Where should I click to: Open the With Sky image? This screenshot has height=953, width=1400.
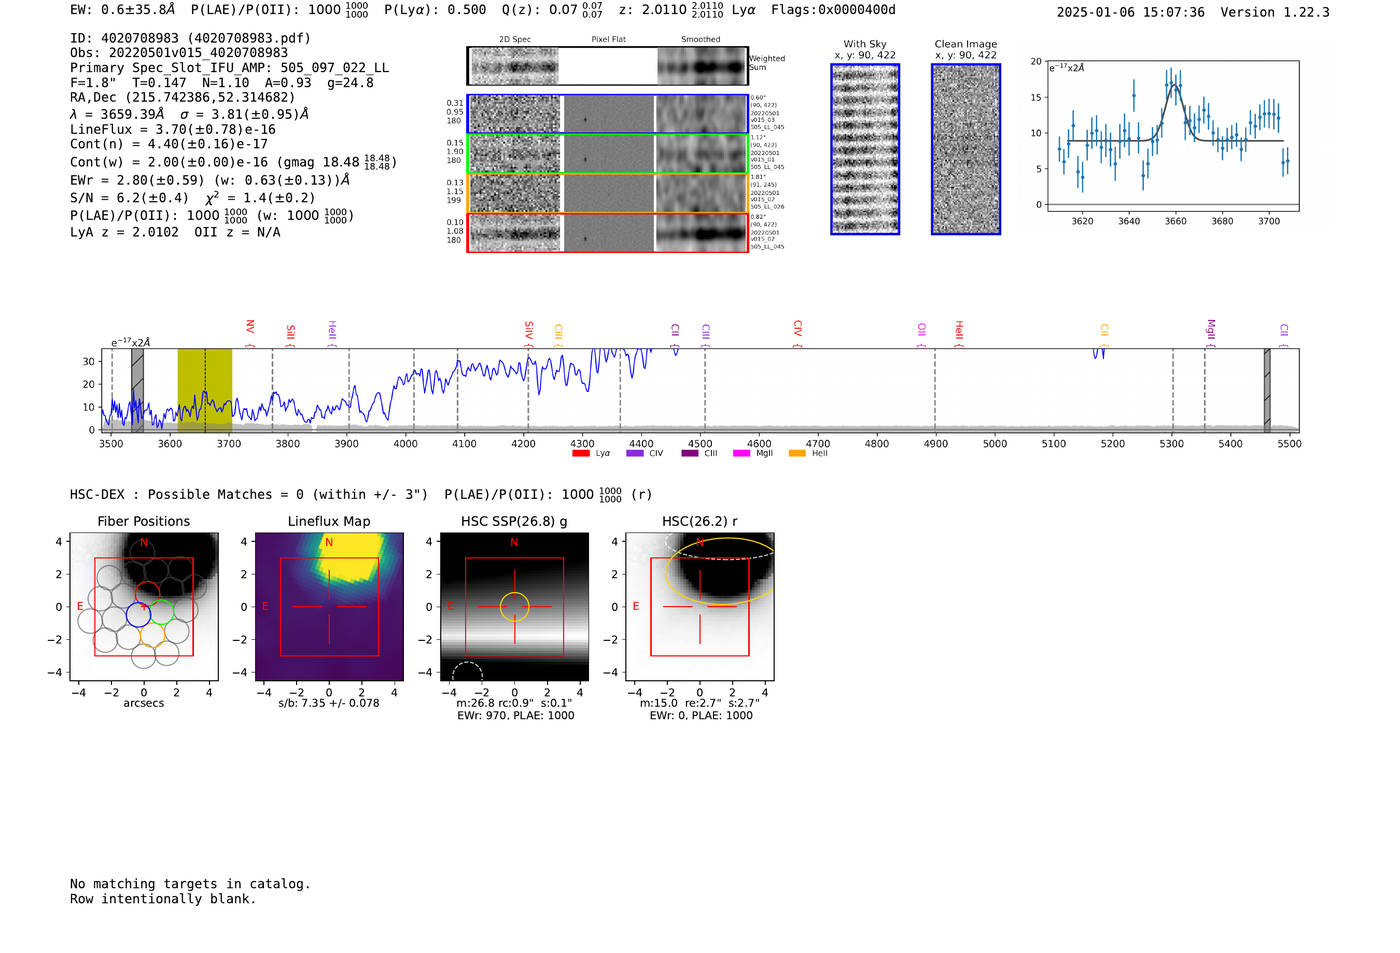pyautogui.click(x=865, y=149)
